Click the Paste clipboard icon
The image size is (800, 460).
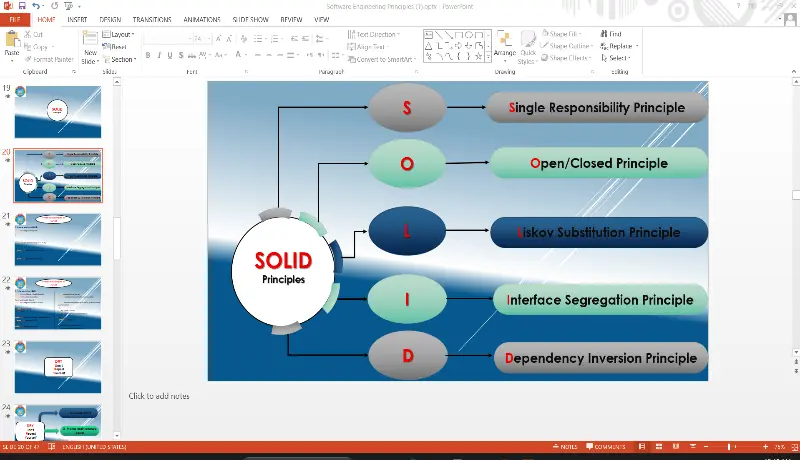(12, 39)
